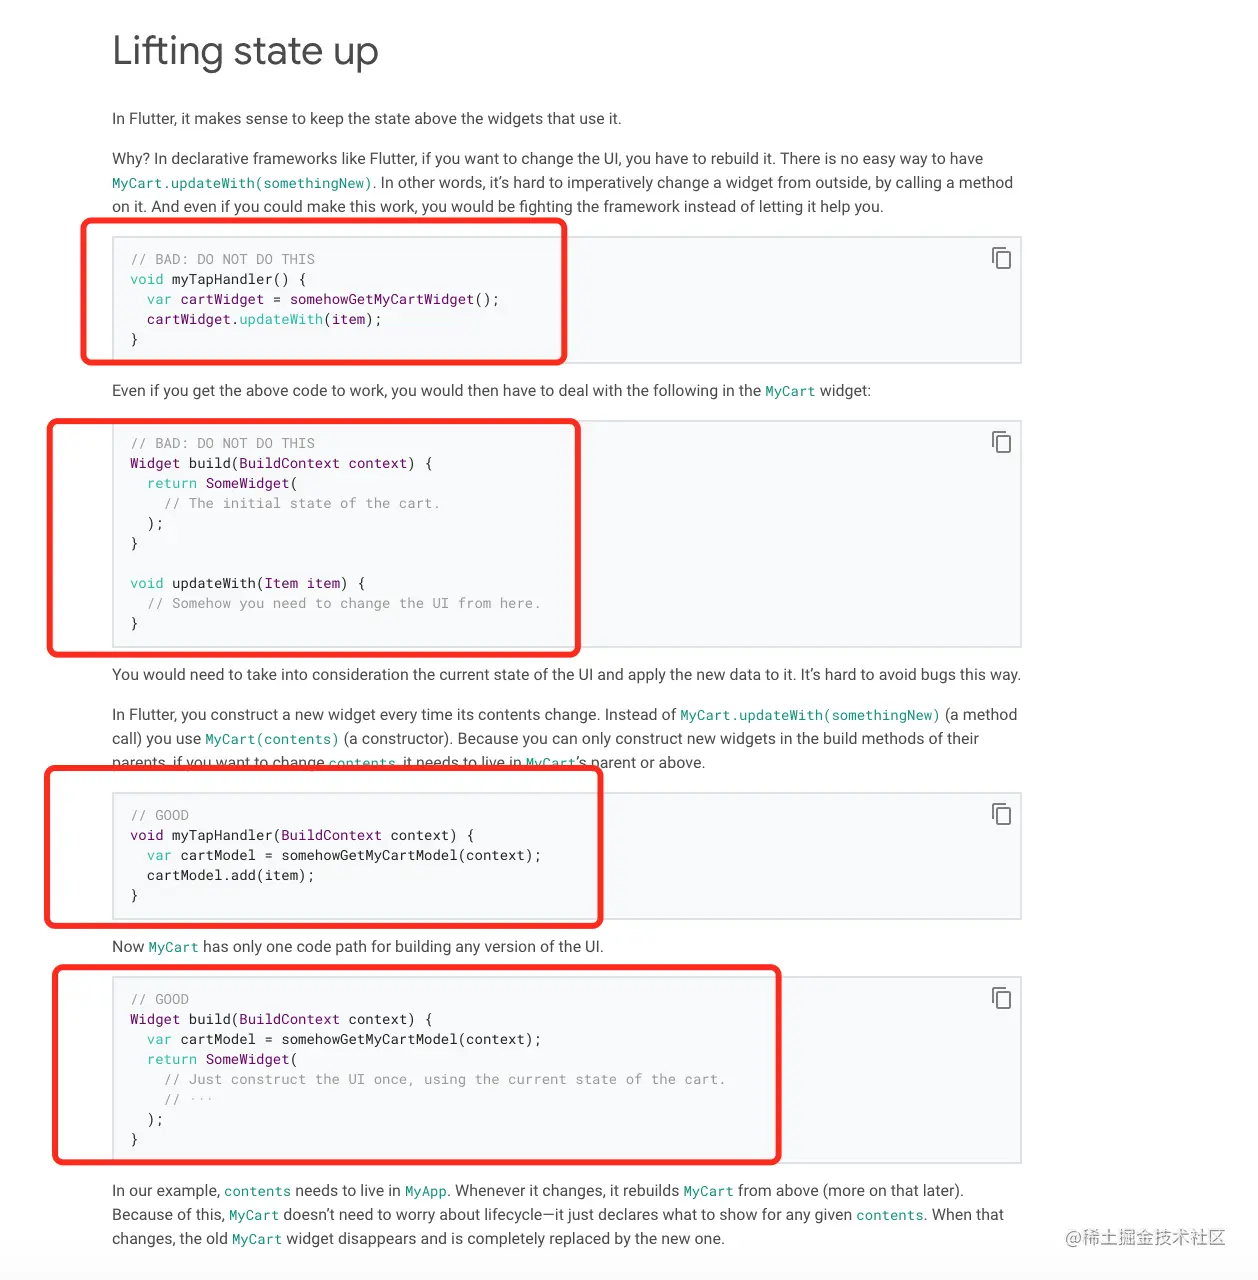Viewport: 1258px width, 1280px height.
Task: Click contents code after "In our example"
Action: pyautogui.click(x=257, y=1192)
